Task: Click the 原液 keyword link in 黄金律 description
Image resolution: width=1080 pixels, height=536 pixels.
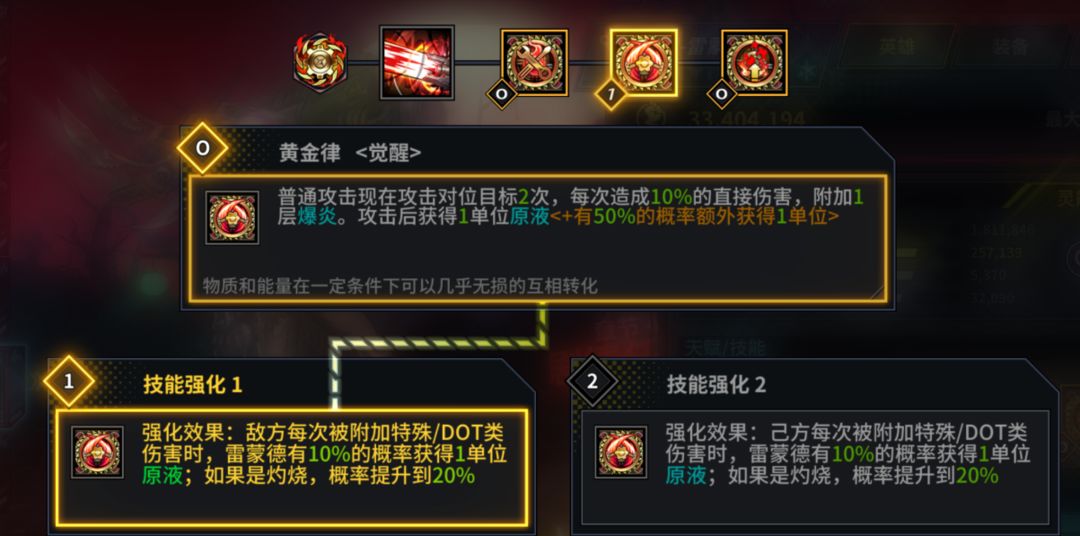Action: tap(529, 217)
